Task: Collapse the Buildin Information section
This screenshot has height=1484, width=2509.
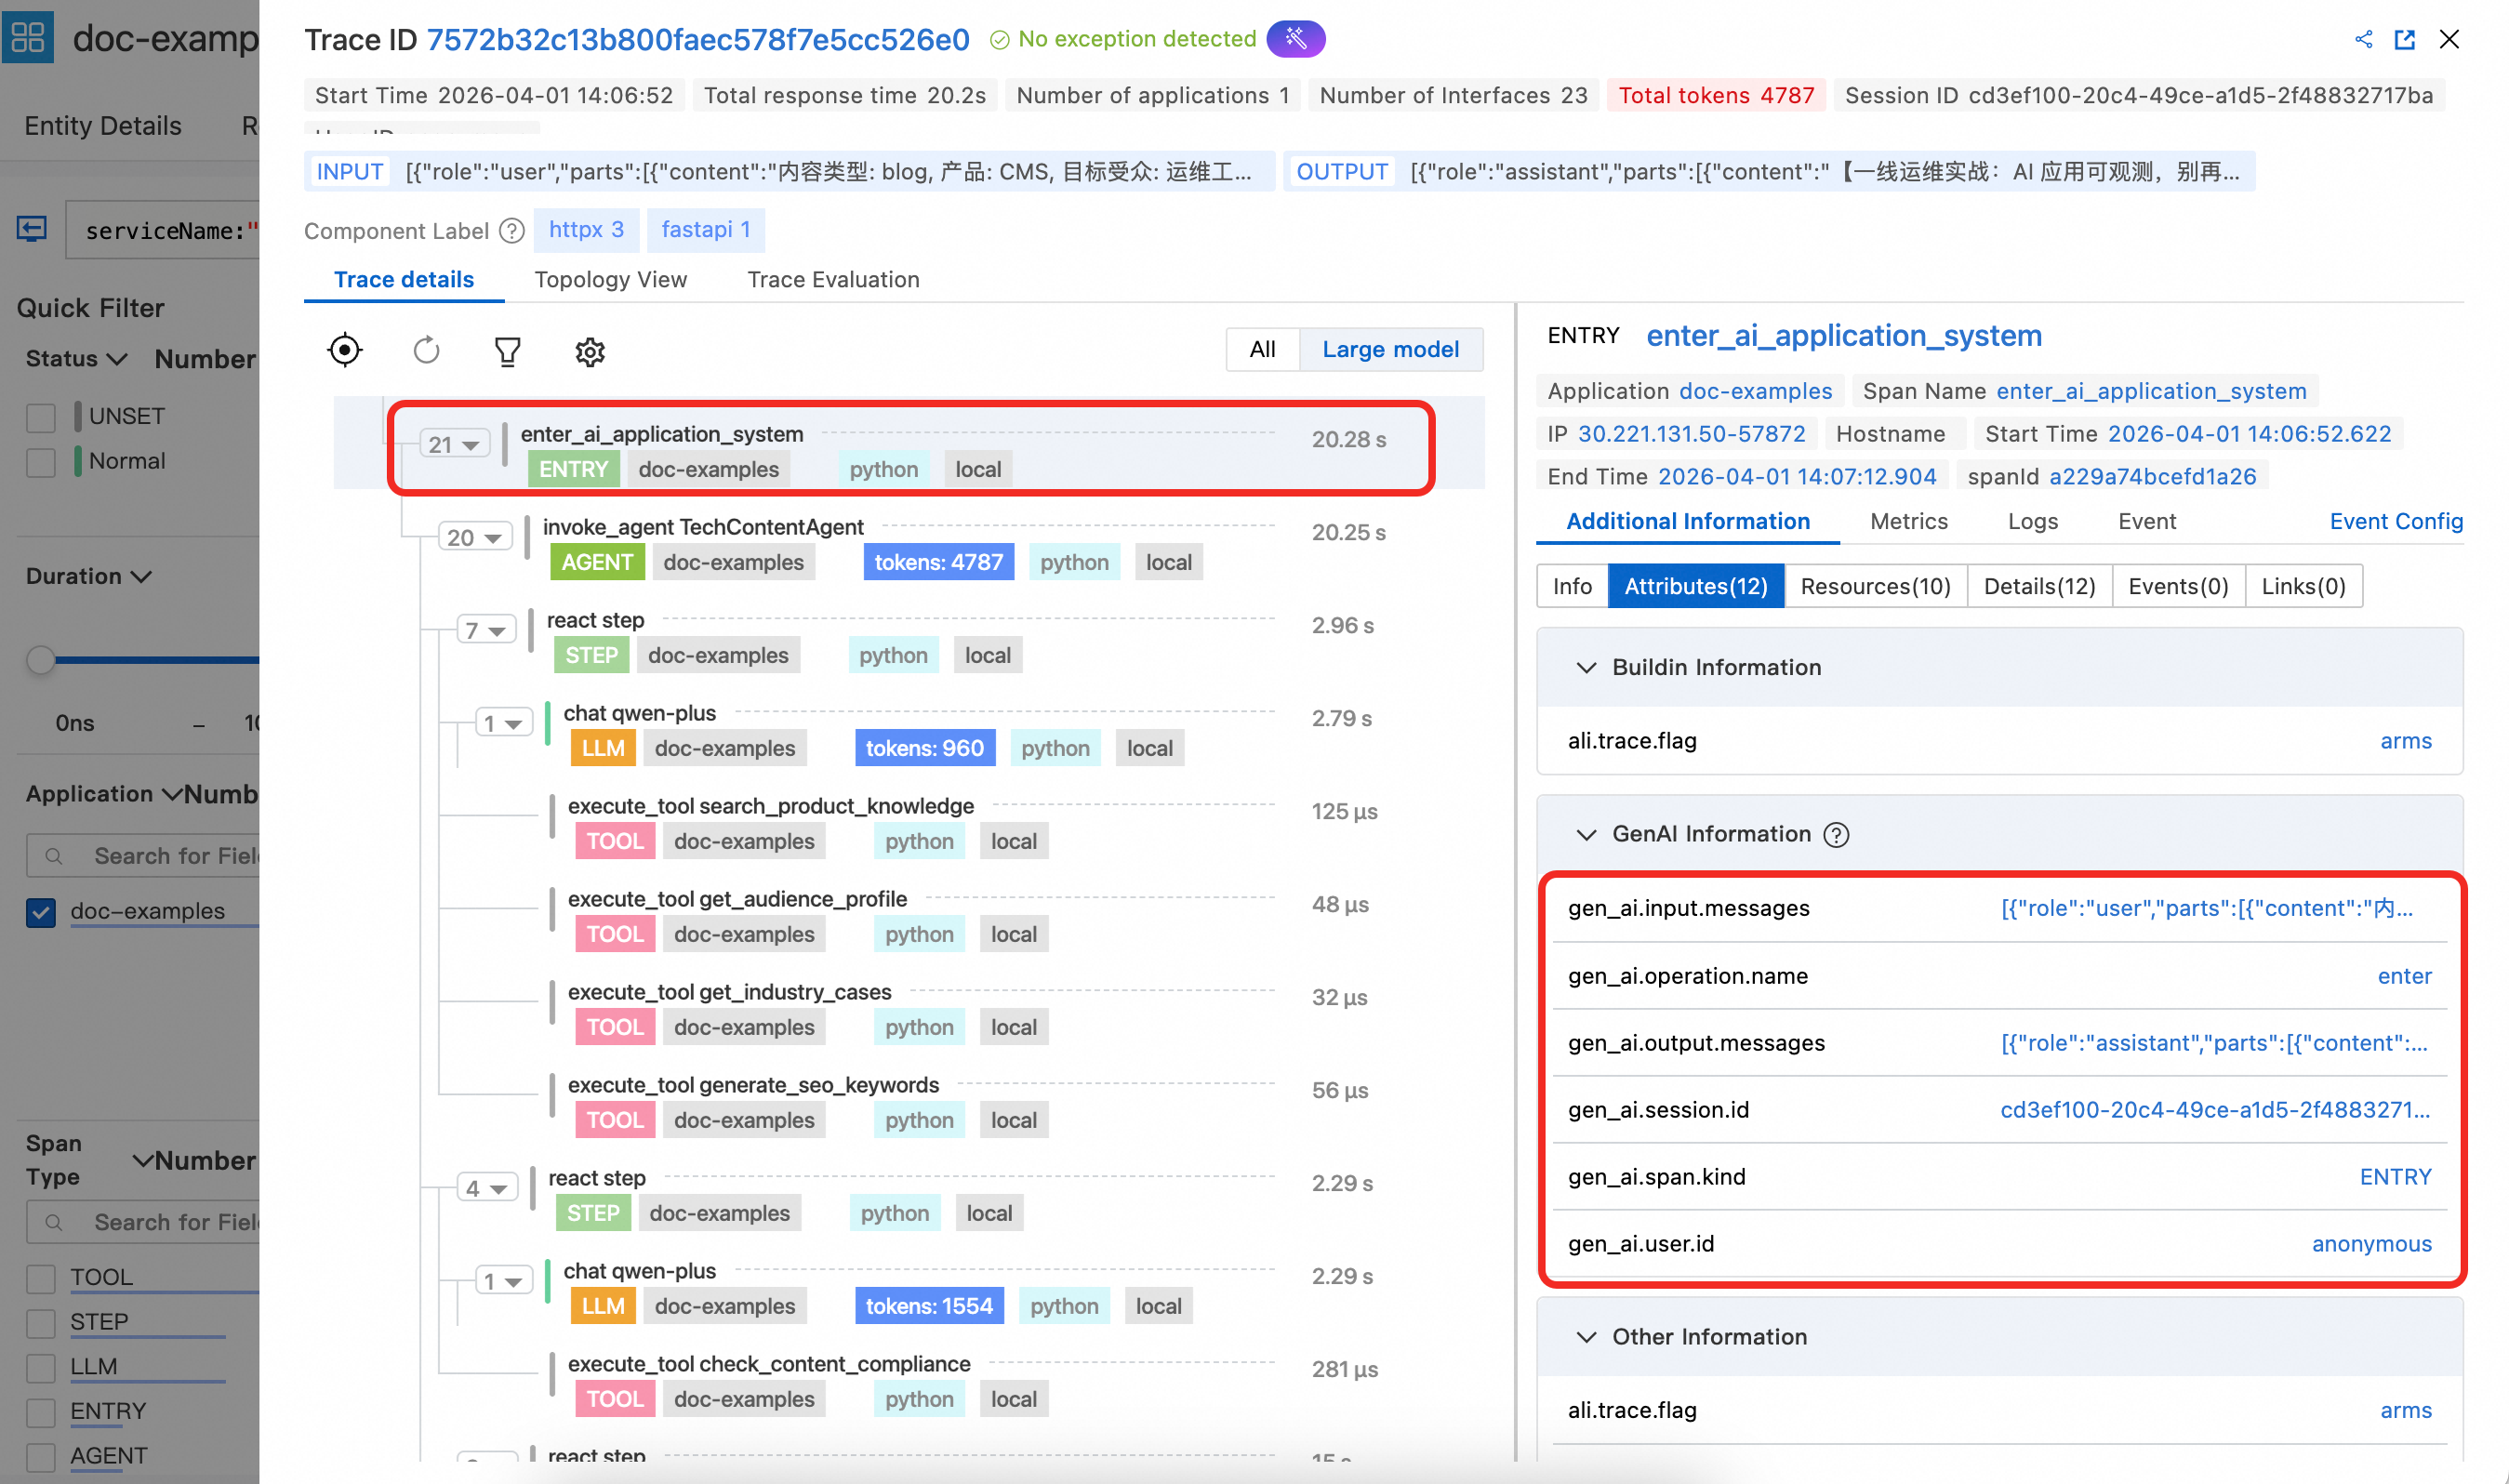Action: (1586, 667)
